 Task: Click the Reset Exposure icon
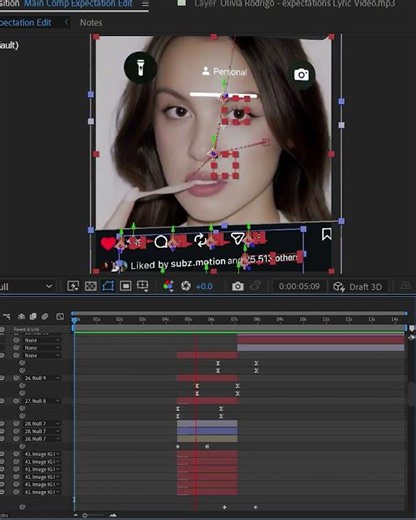tap(186, 286)
